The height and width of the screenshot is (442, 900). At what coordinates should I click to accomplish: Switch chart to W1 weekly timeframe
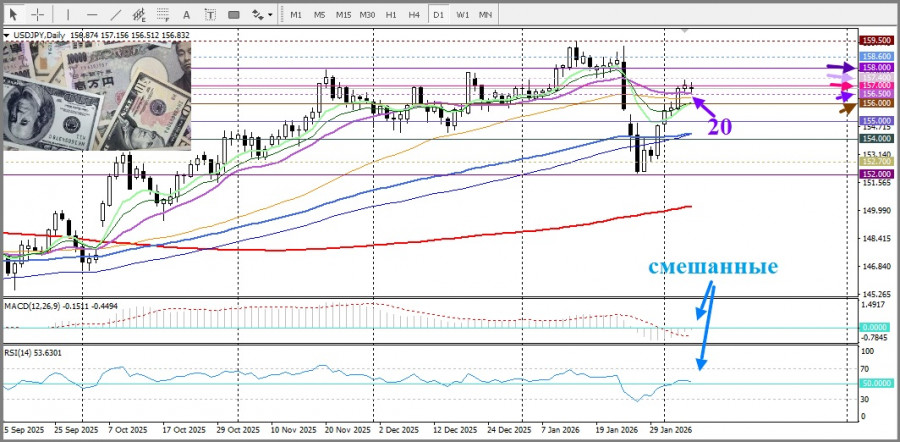462,14
